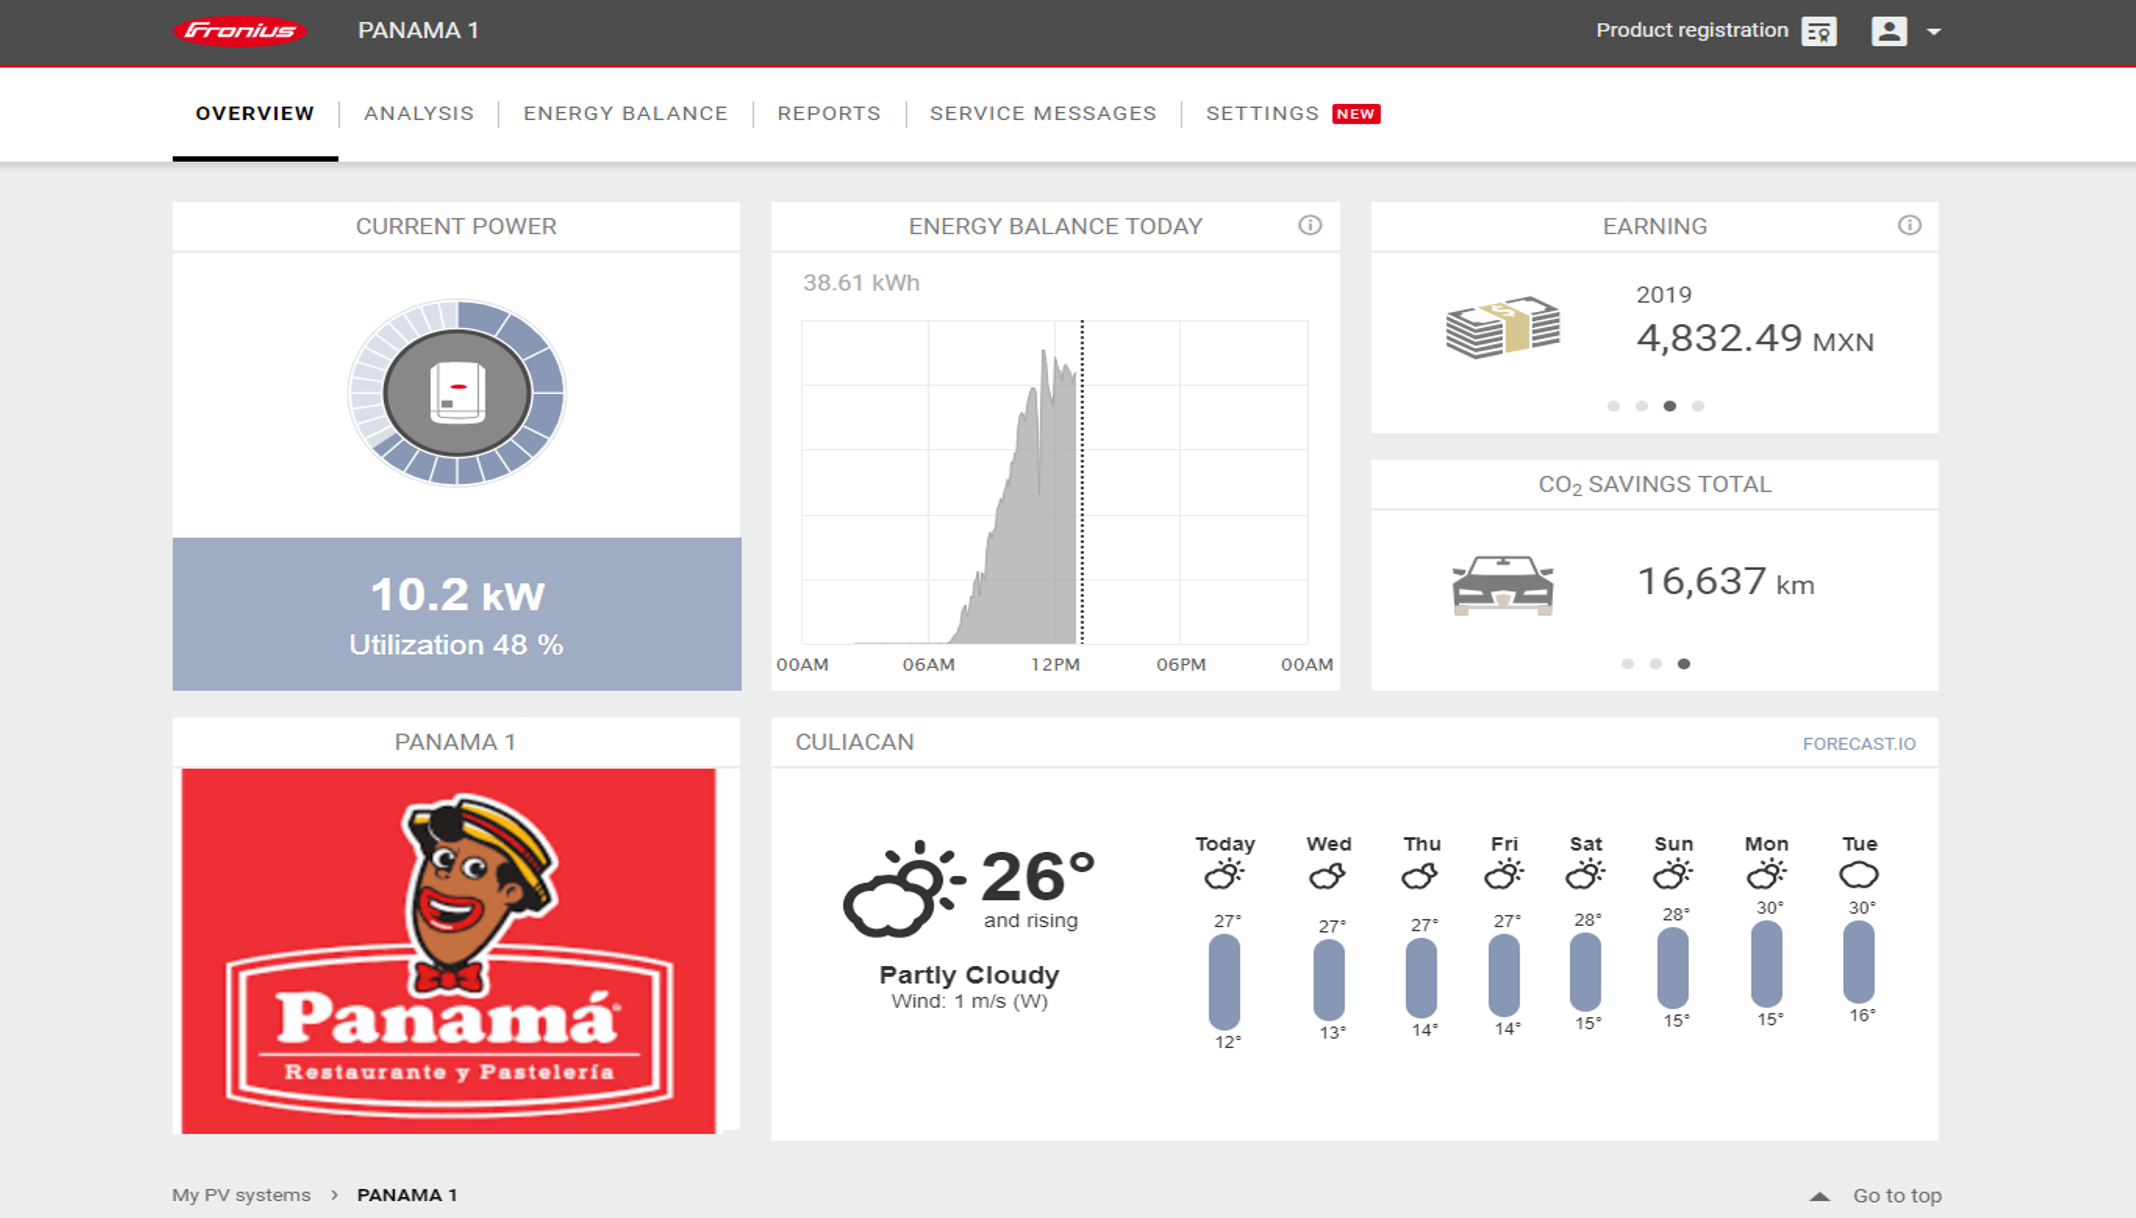Viewport: 2136px width, 1218px height.
Task: Select the first dot in CO2 savings carousel
Action: pyautogui.click(x=1627, y=664)
